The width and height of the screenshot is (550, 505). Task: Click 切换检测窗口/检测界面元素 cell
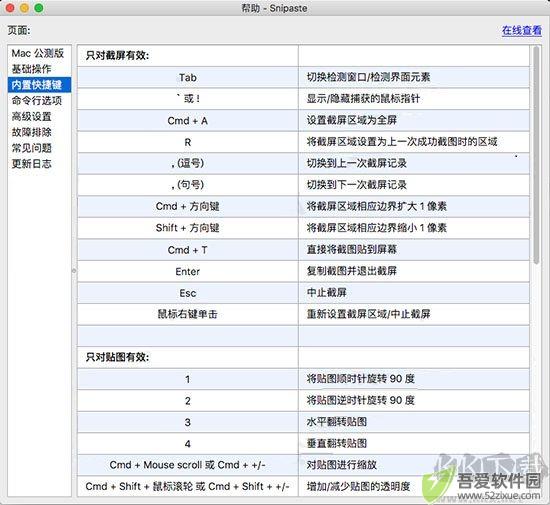click(x=414, y=78)
